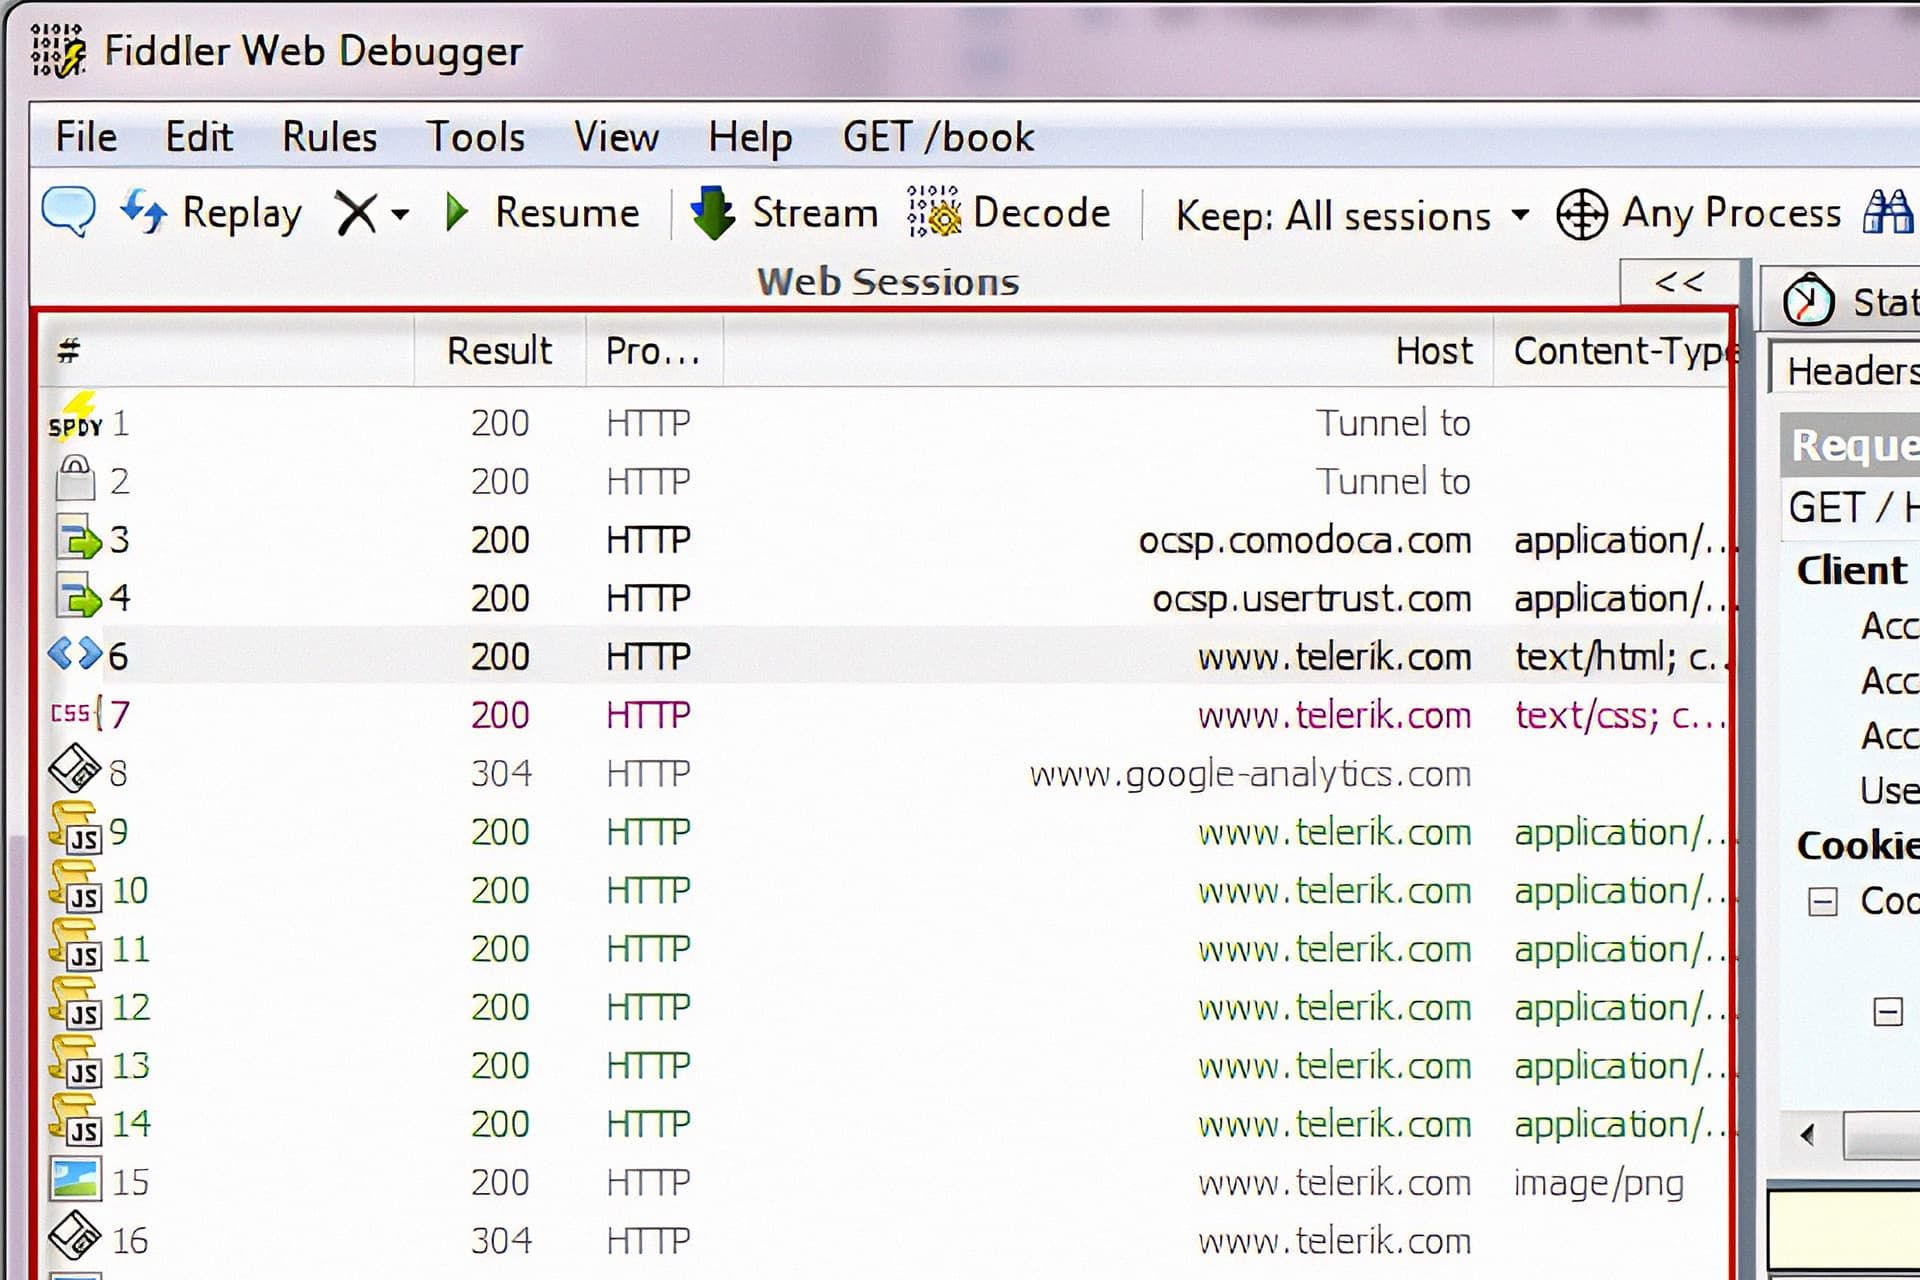Click the image icon of session 15
Viewport: 1920px width, 1280px height.
(76, 1180)
